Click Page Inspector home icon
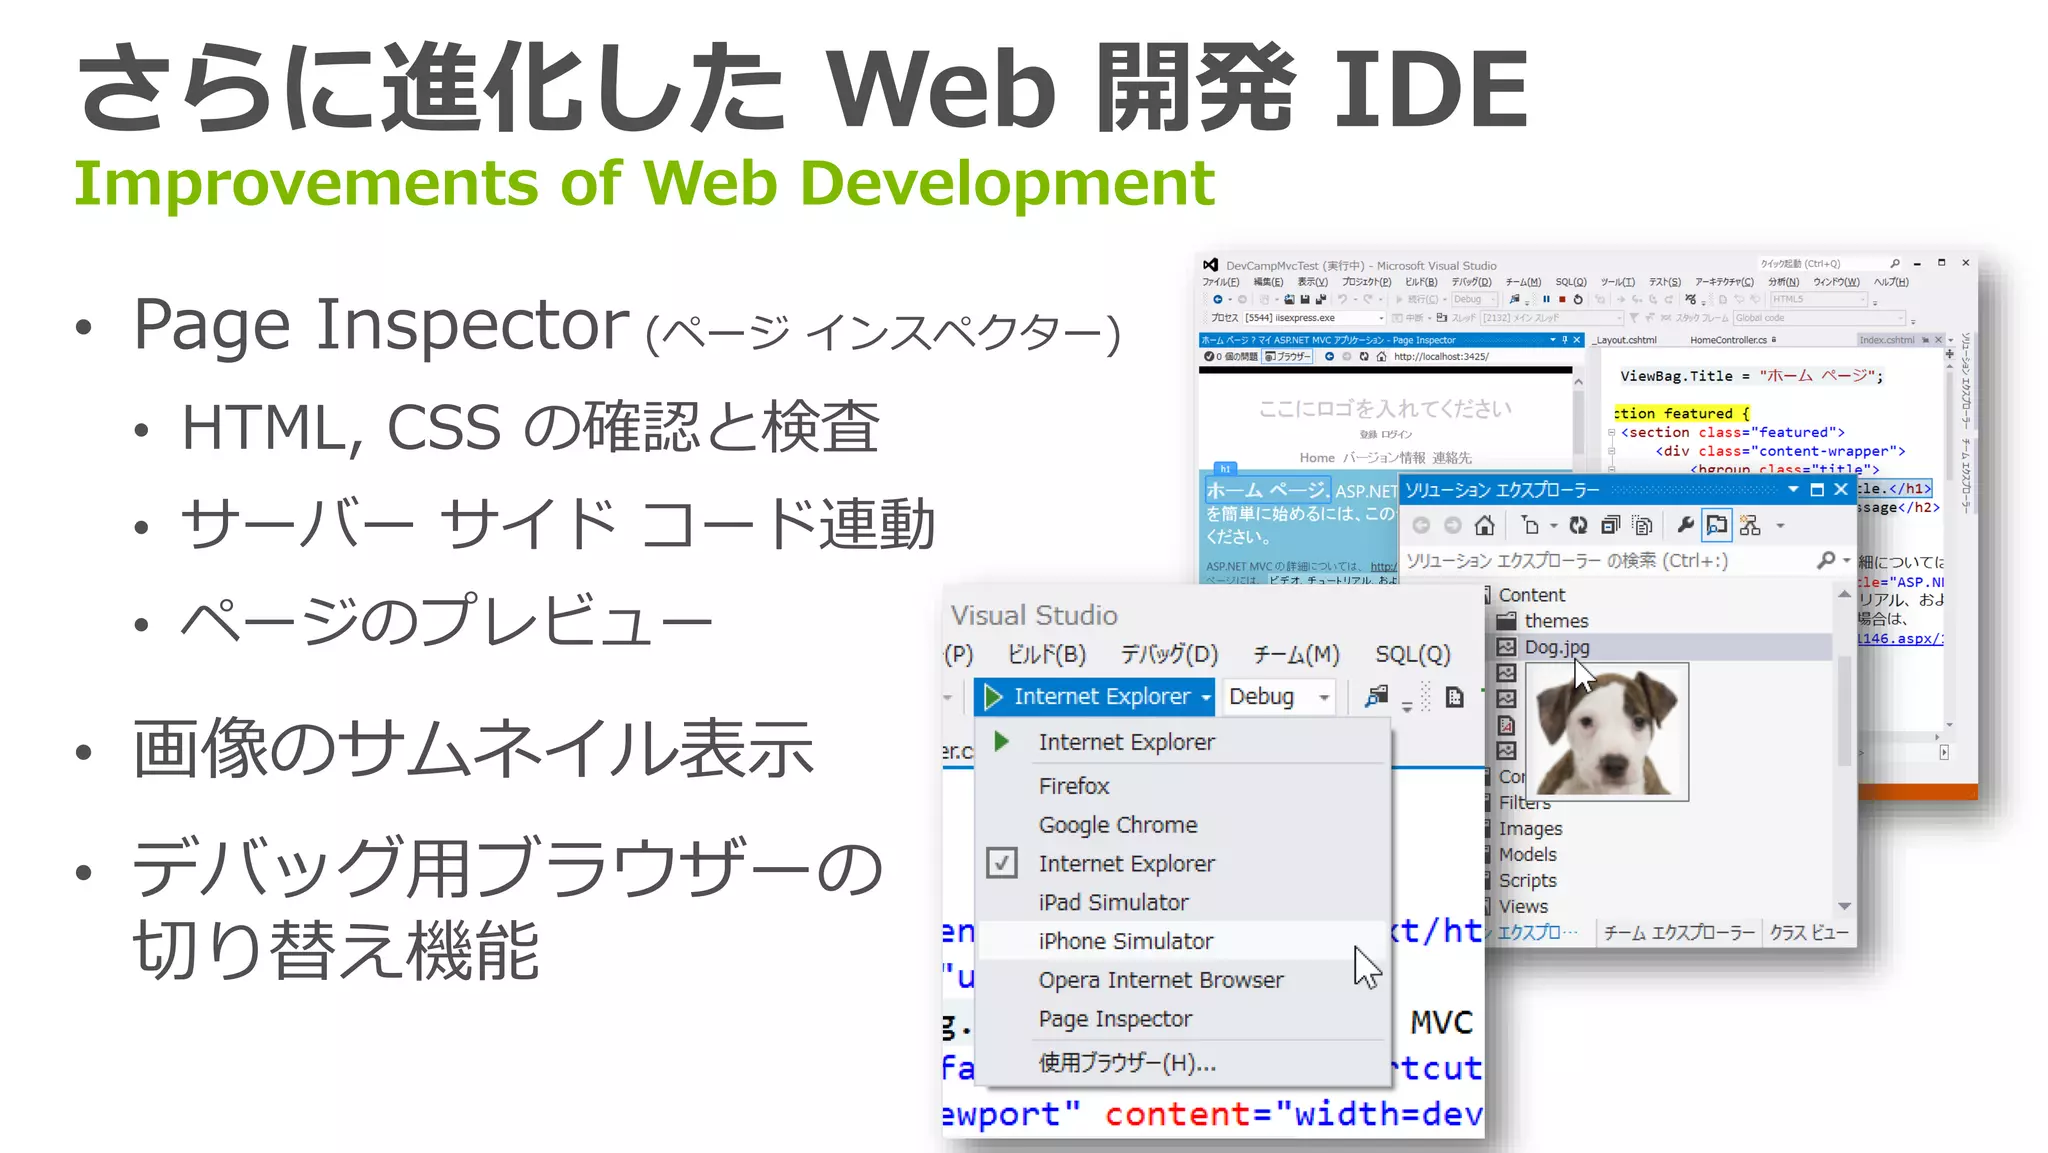The width and height of the screenshot is (2048, 1153). (x=1381, y=356)
